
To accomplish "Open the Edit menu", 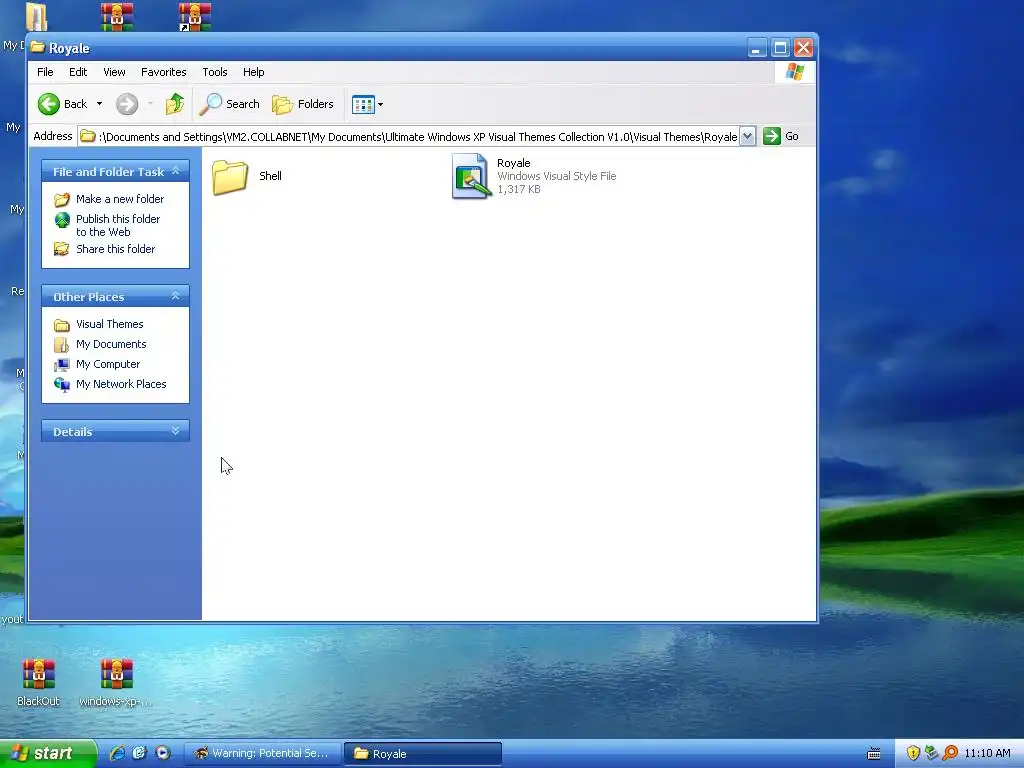I will tap(78, 72).
